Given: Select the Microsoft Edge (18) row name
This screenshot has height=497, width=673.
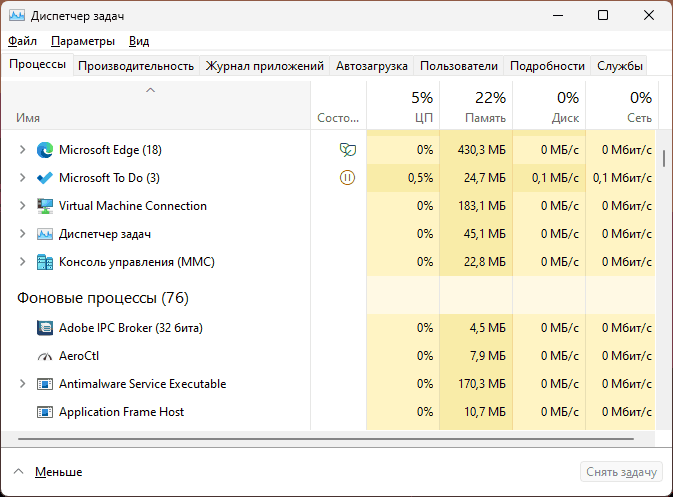Looking at the screenshot, I should click(x=110, y=150).
